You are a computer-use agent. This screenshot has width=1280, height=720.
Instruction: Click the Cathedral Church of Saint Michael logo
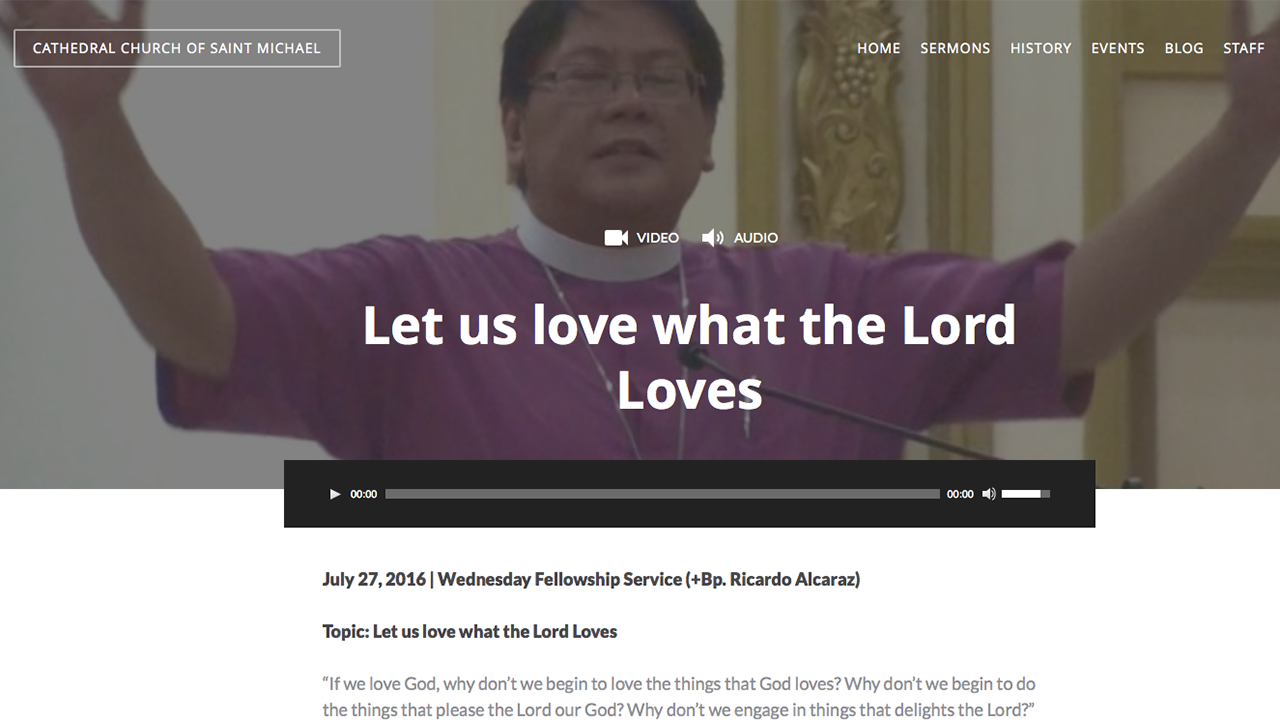coord(177,48)
